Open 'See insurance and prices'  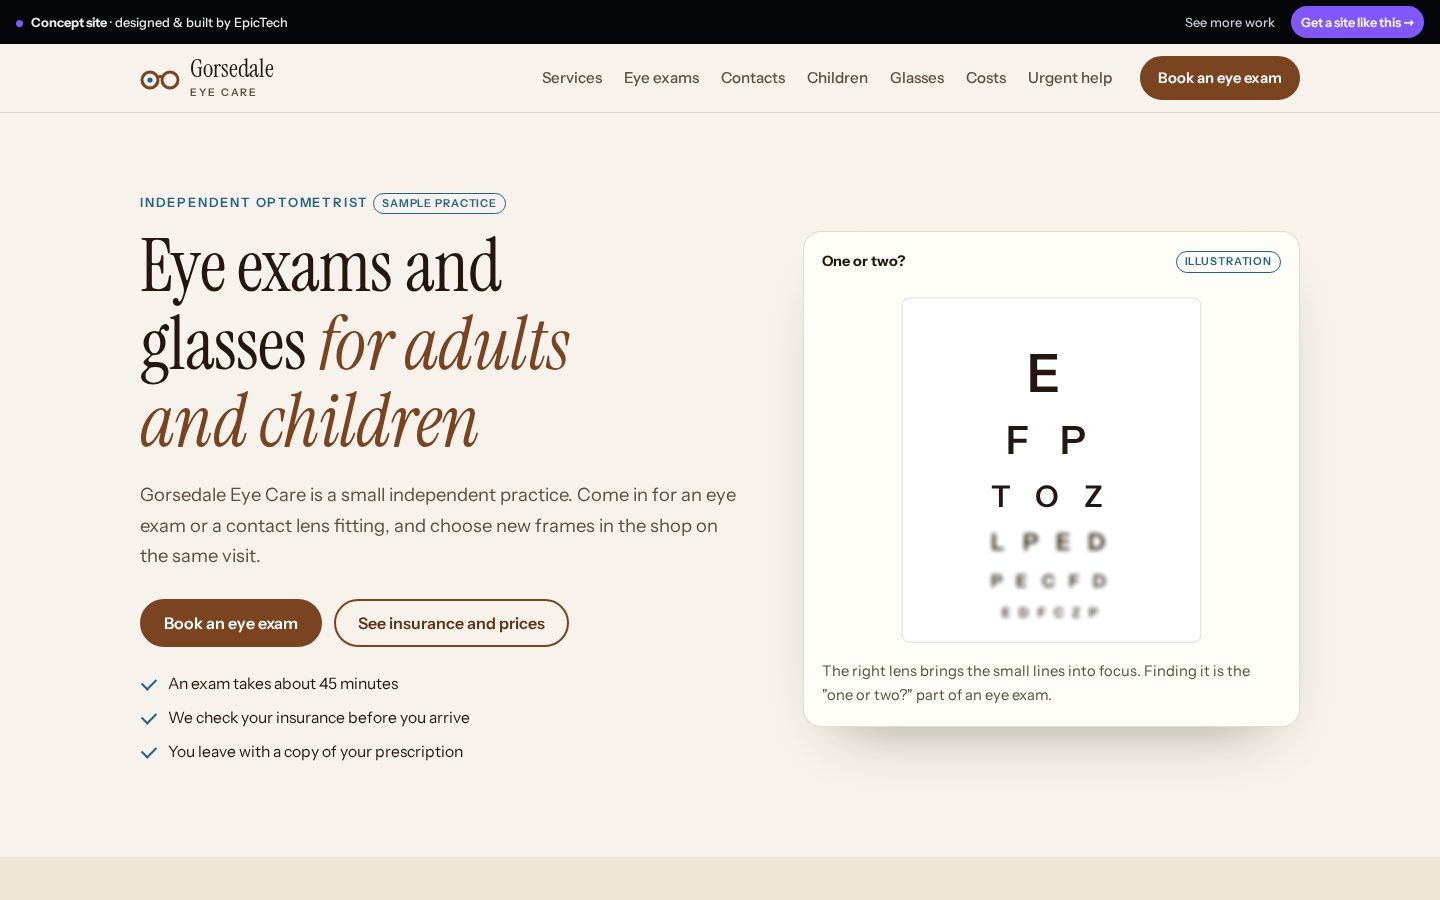tap(451, 623)
